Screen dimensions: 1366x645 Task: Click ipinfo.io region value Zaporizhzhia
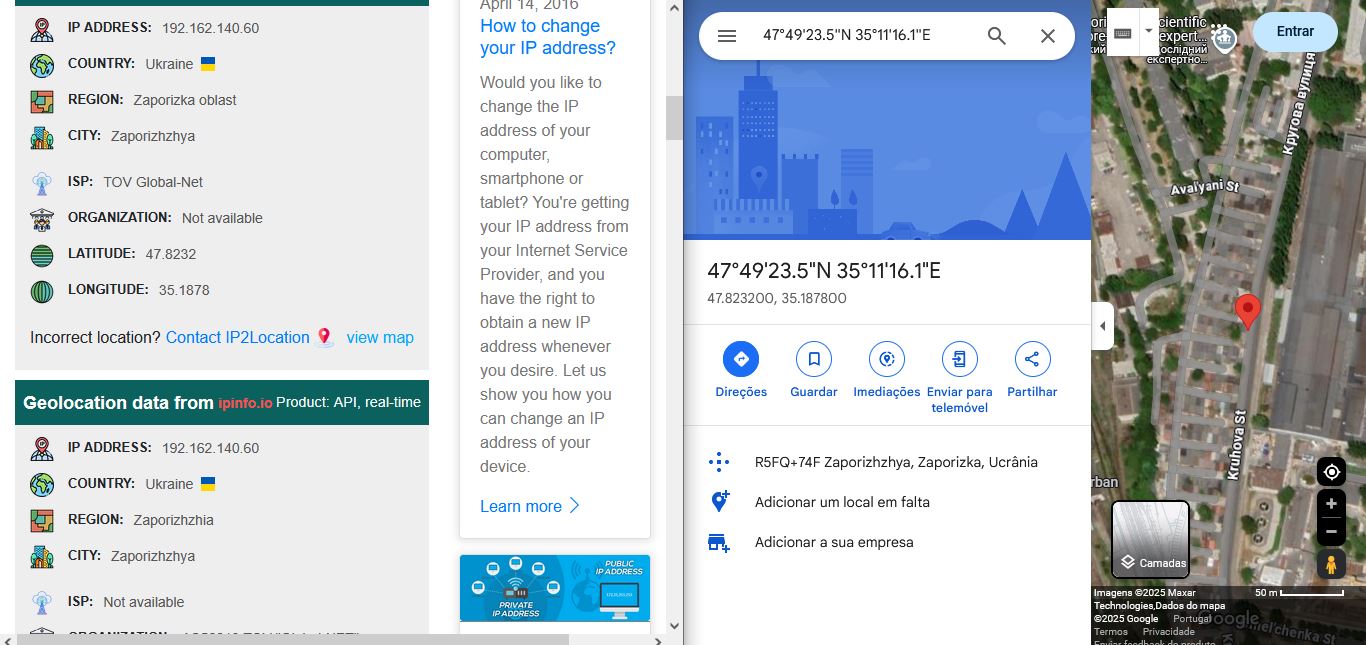coord(174,520)
